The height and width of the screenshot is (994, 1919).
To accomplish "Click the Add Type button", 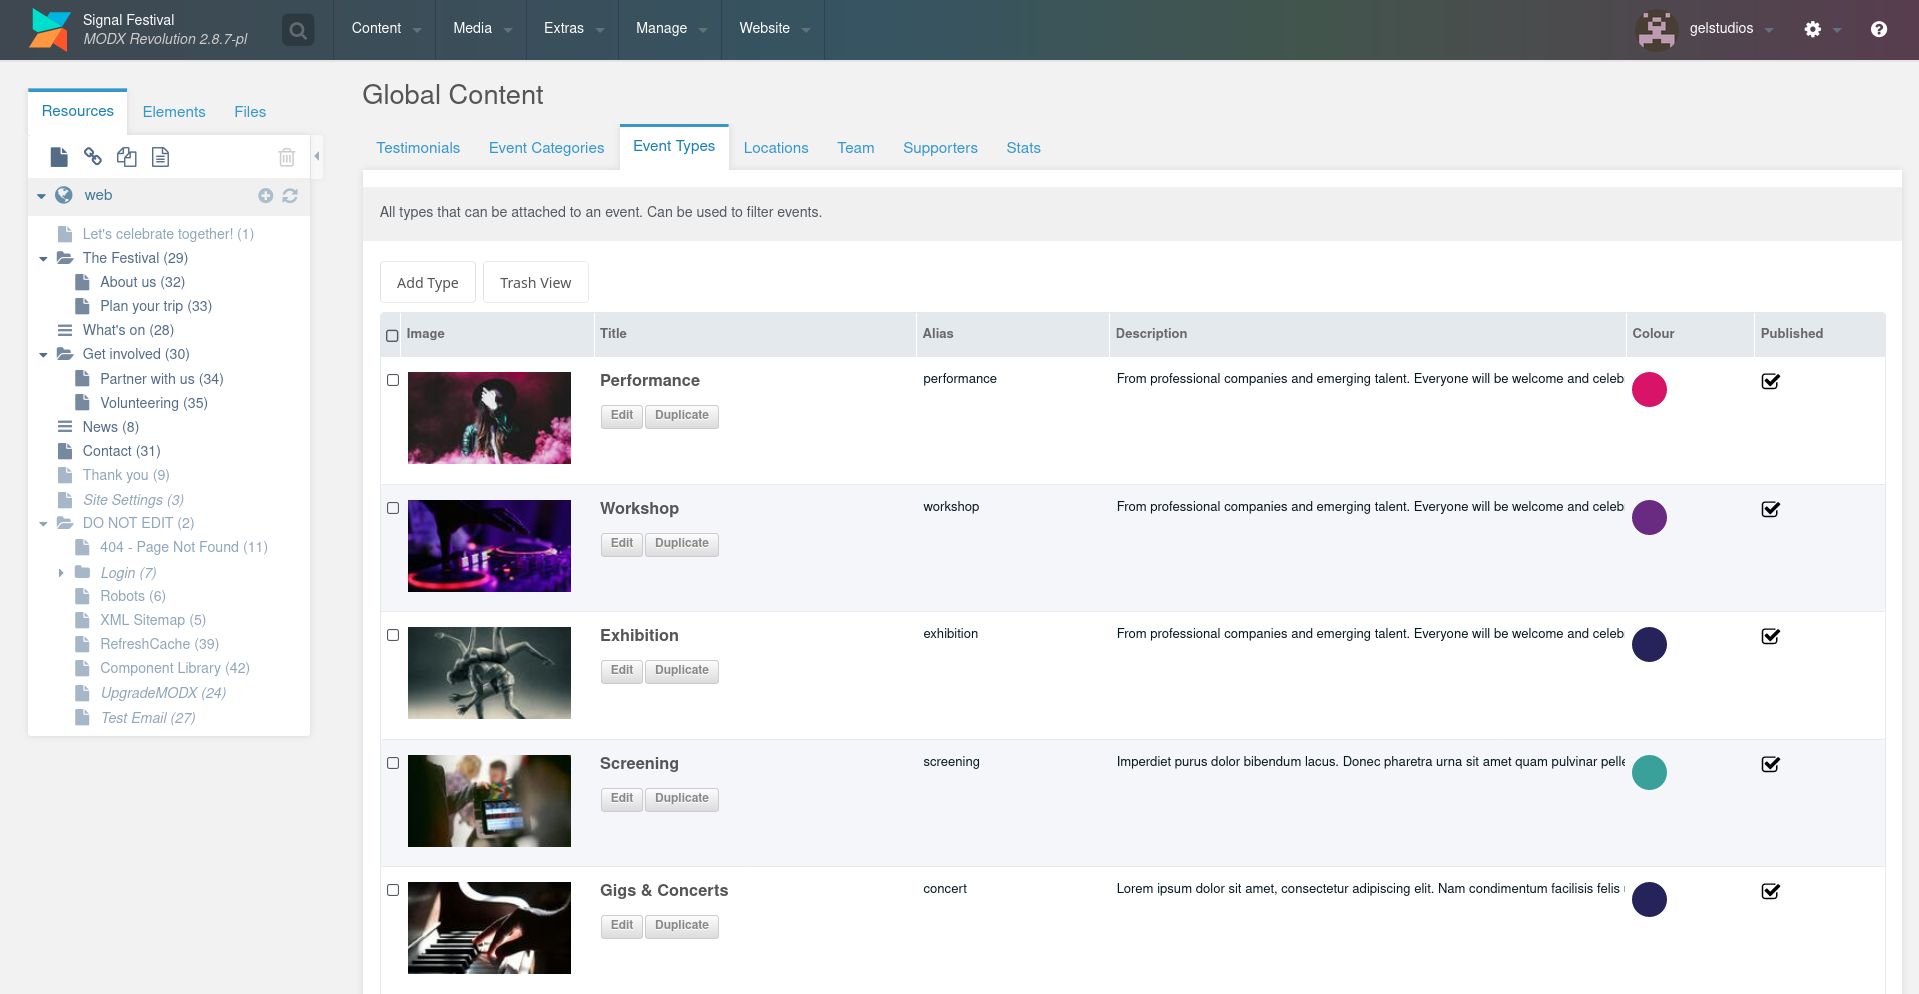I will tap(427, 283).
